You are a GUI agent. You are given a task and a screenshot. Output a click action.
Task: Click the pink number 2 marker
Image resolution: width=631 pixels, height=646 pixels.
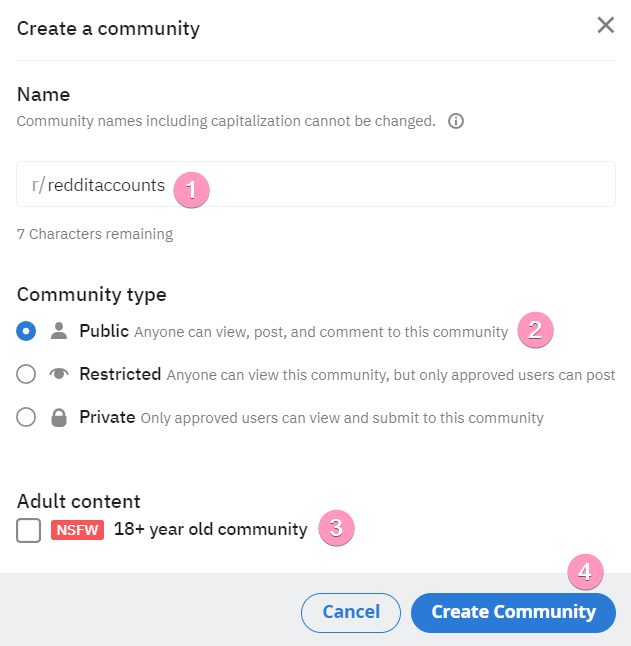point(535,330)
